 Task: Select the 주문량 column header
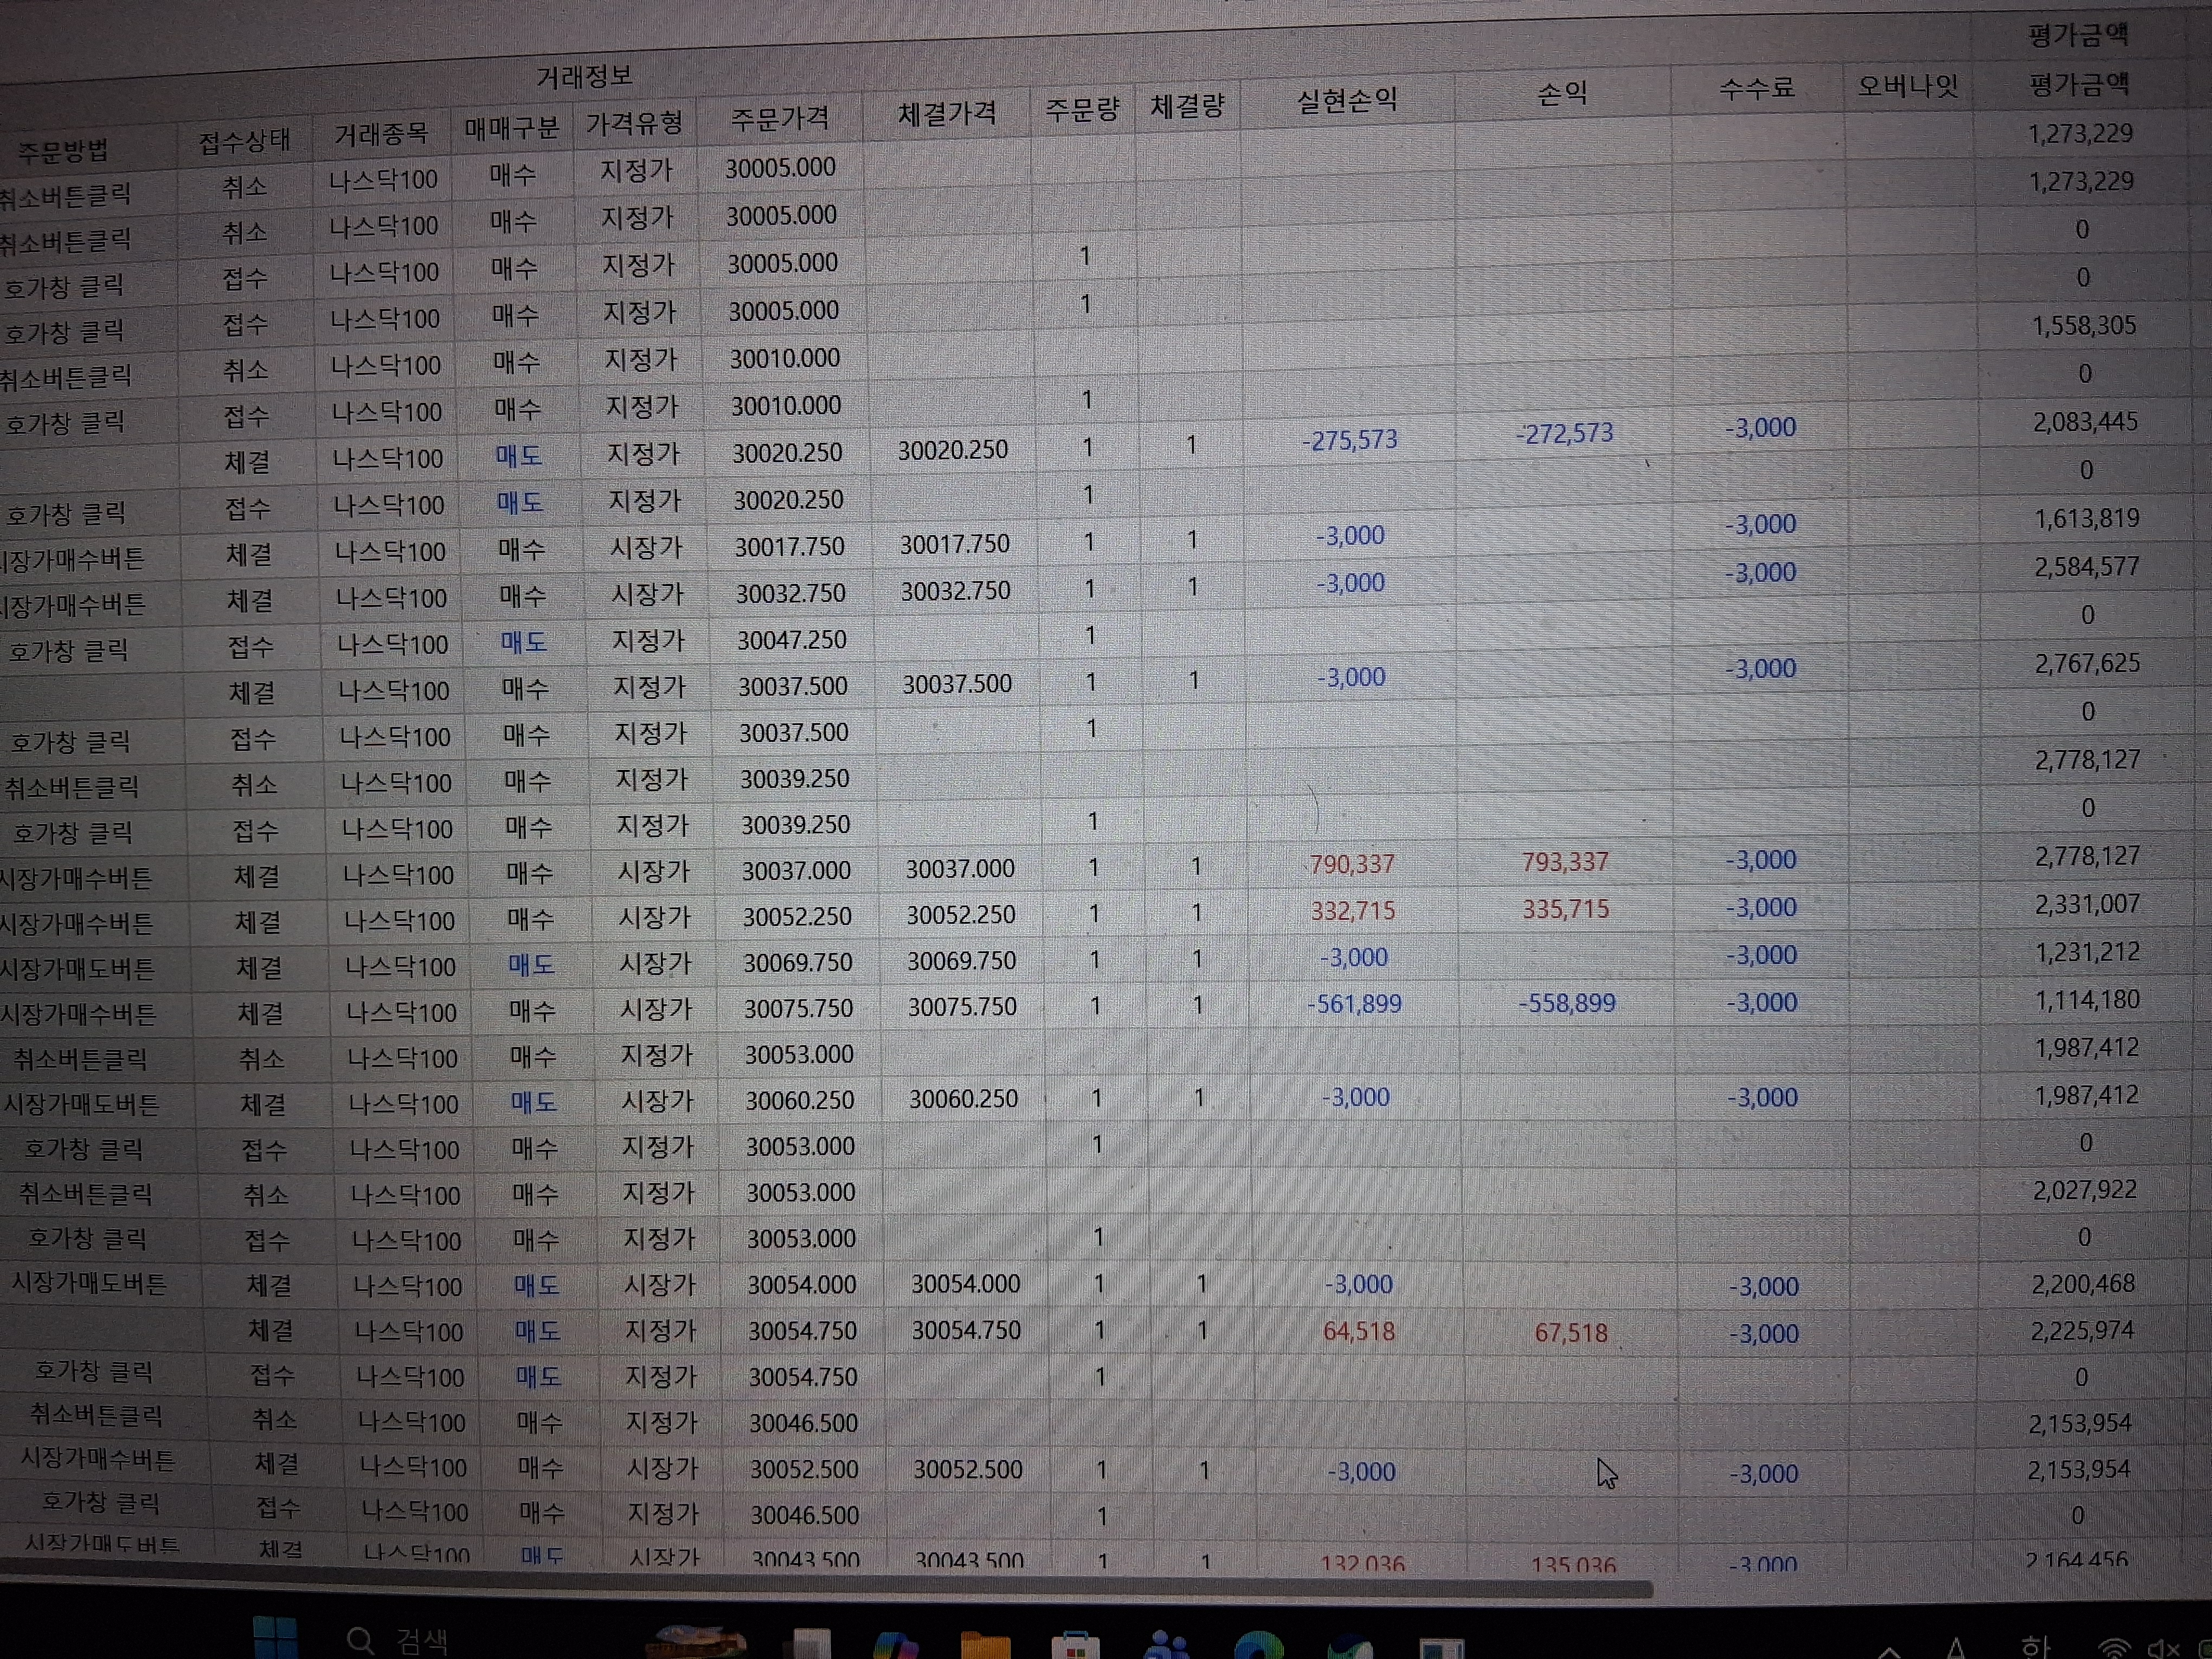[x=1082, y=108]
